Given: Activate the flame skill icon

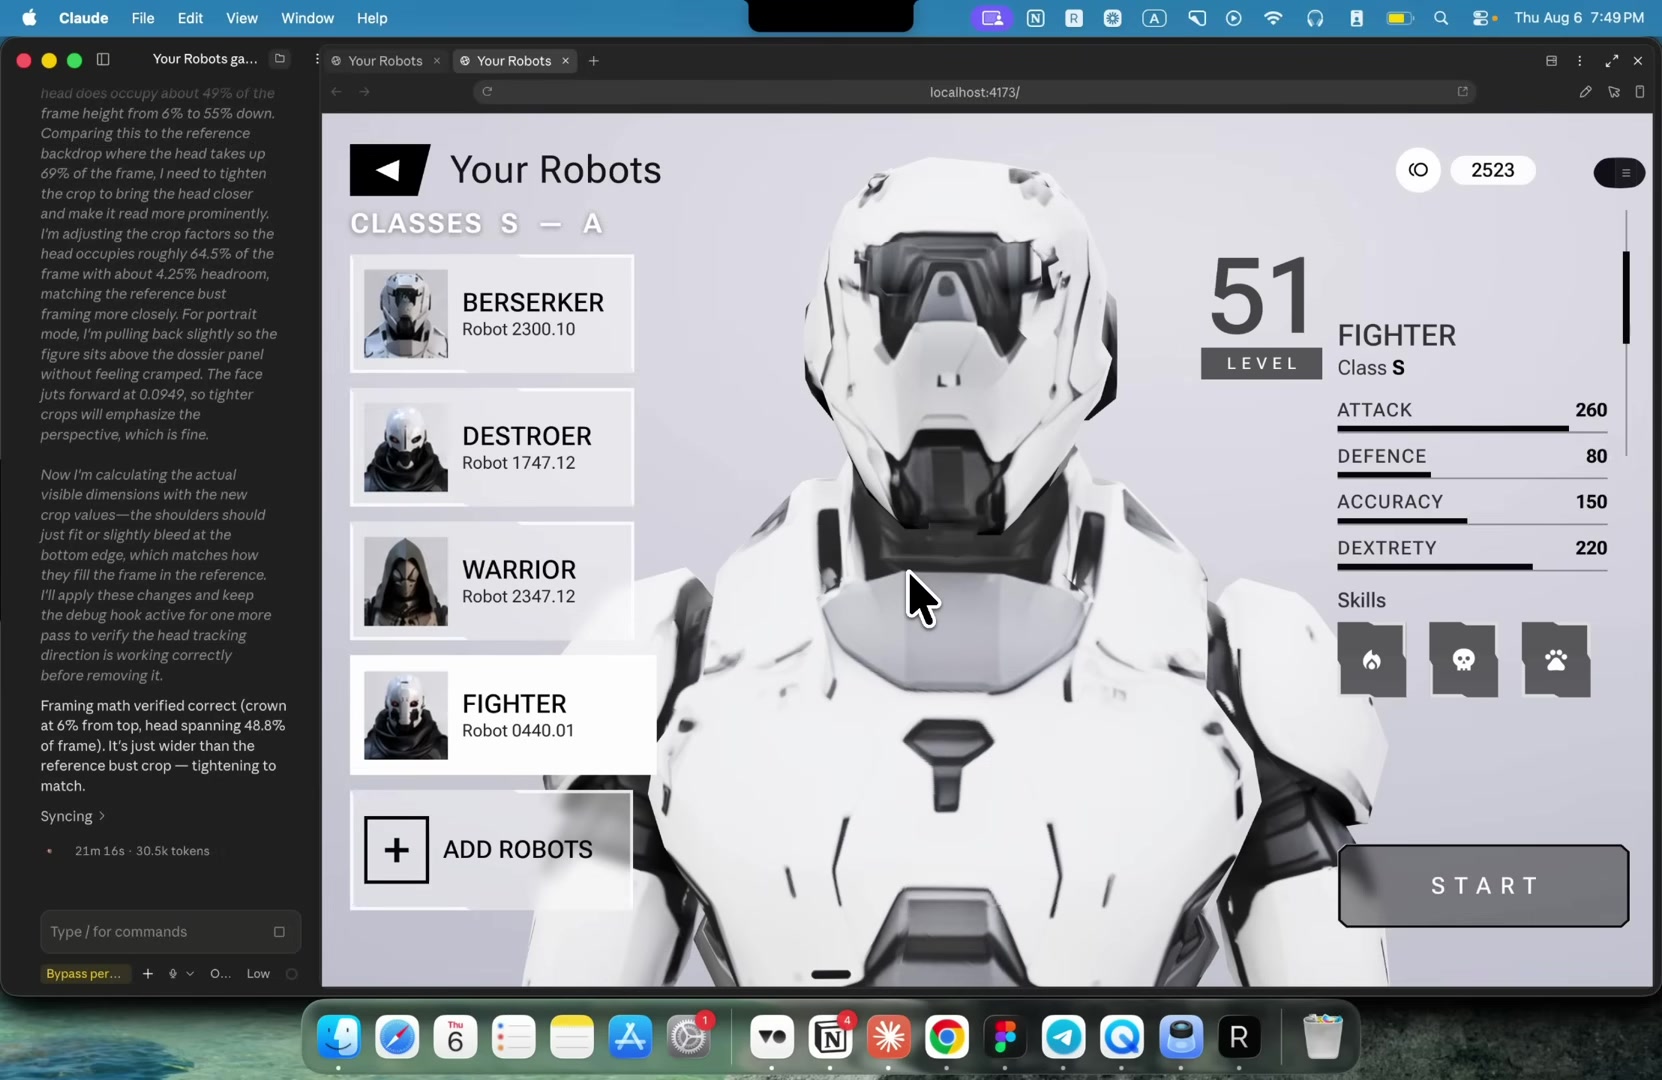Looking at the screenshot, I should tap(1372, 660).
